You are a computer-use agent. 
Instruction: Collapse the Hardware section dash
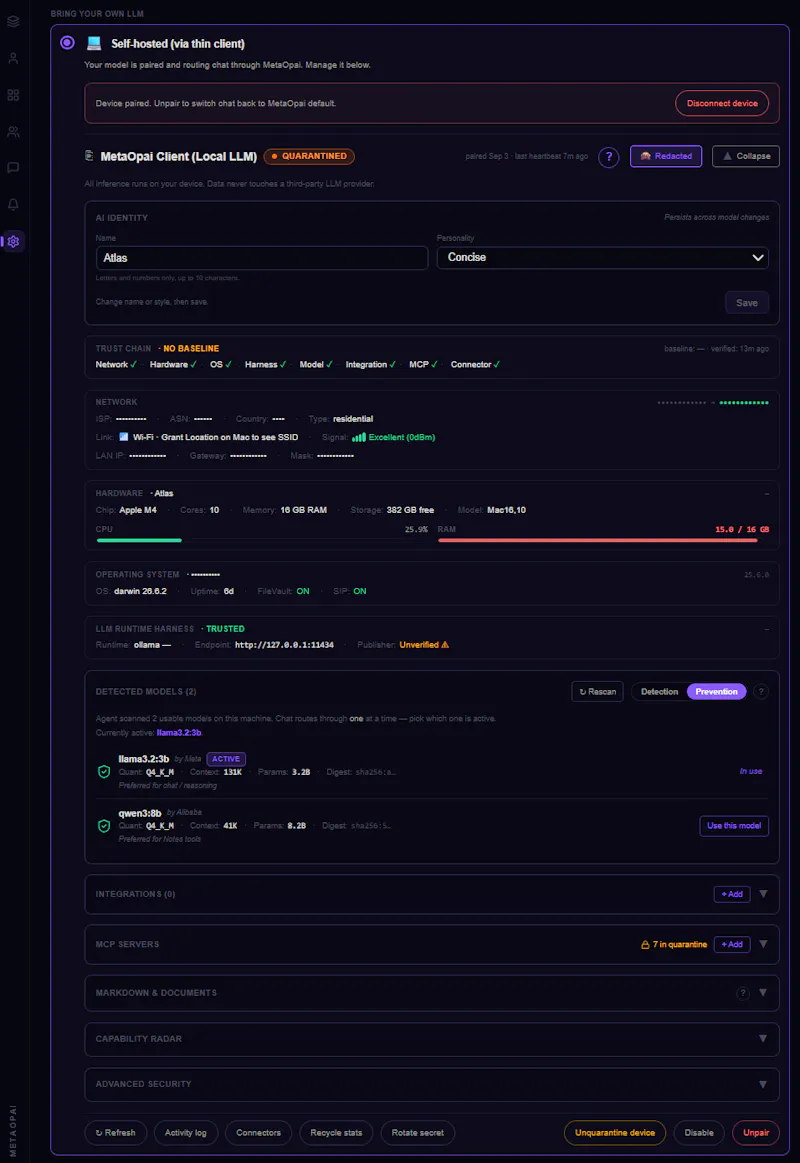coord(767,493)
